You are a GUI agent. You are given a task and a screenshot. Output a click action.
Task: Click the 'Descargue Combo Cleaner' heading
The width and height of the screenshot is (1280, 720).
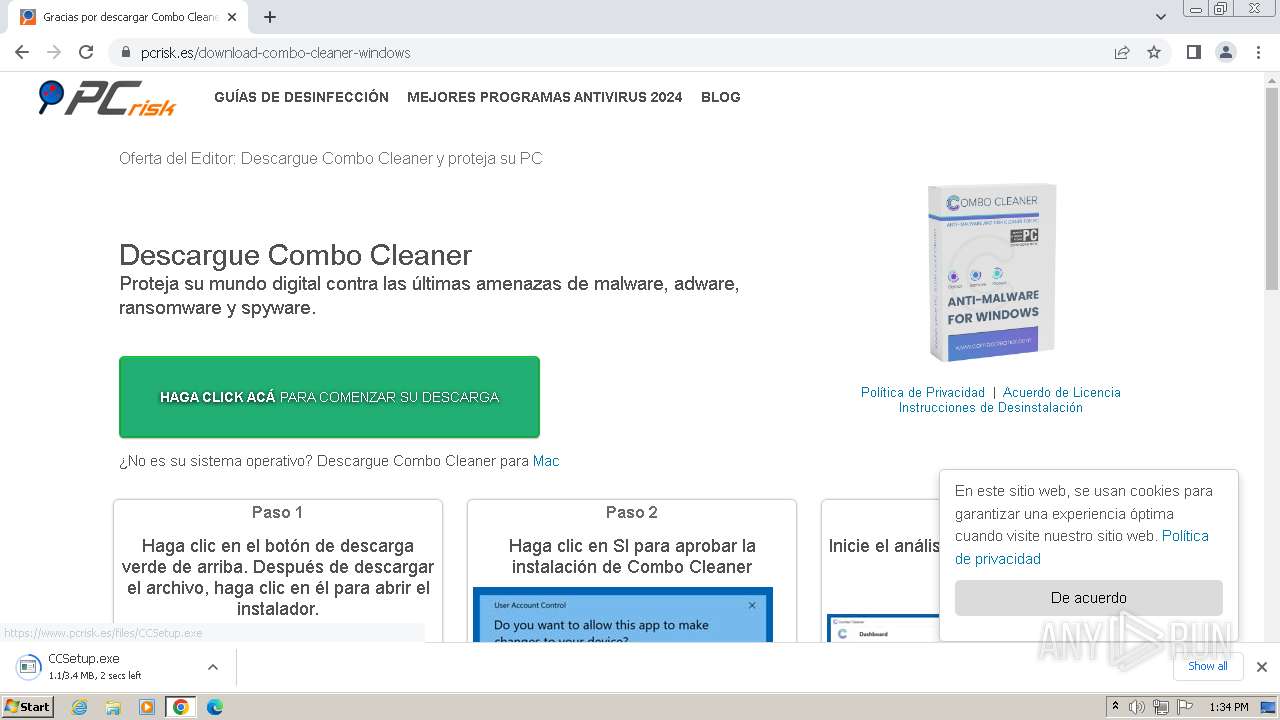[x=295, y=255]
